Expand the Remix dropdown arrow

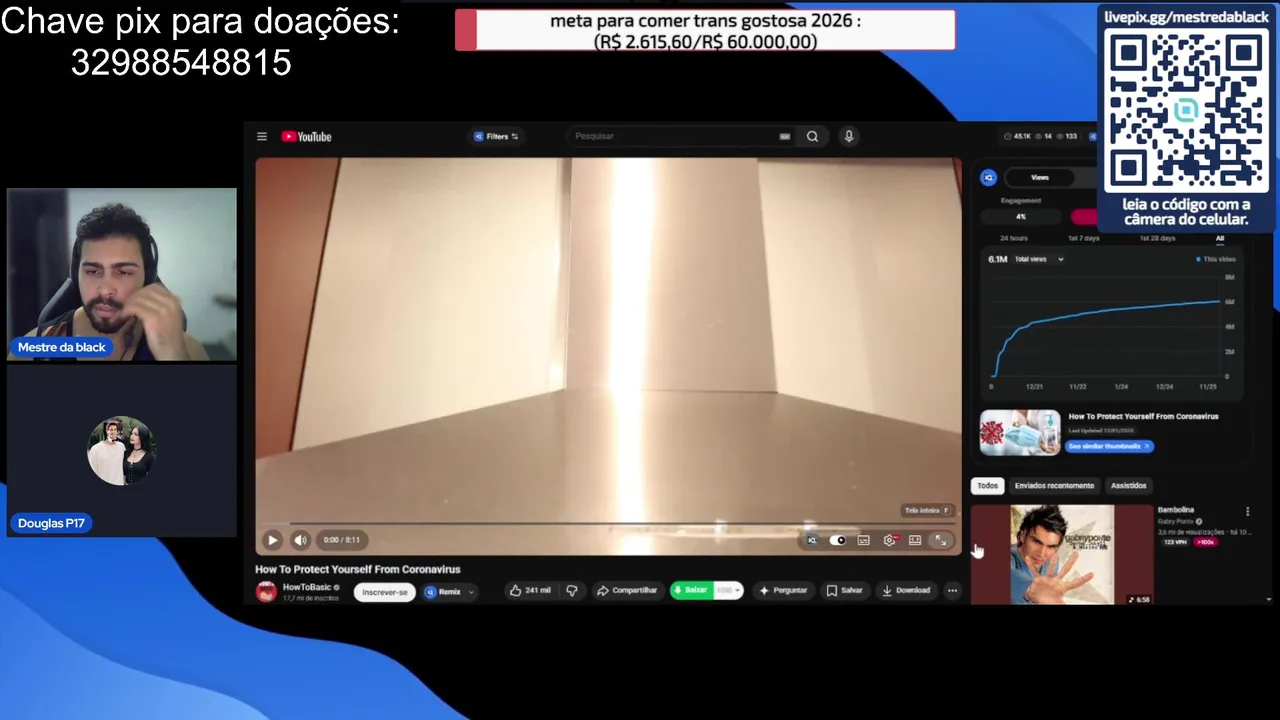[x=470, y=592]
